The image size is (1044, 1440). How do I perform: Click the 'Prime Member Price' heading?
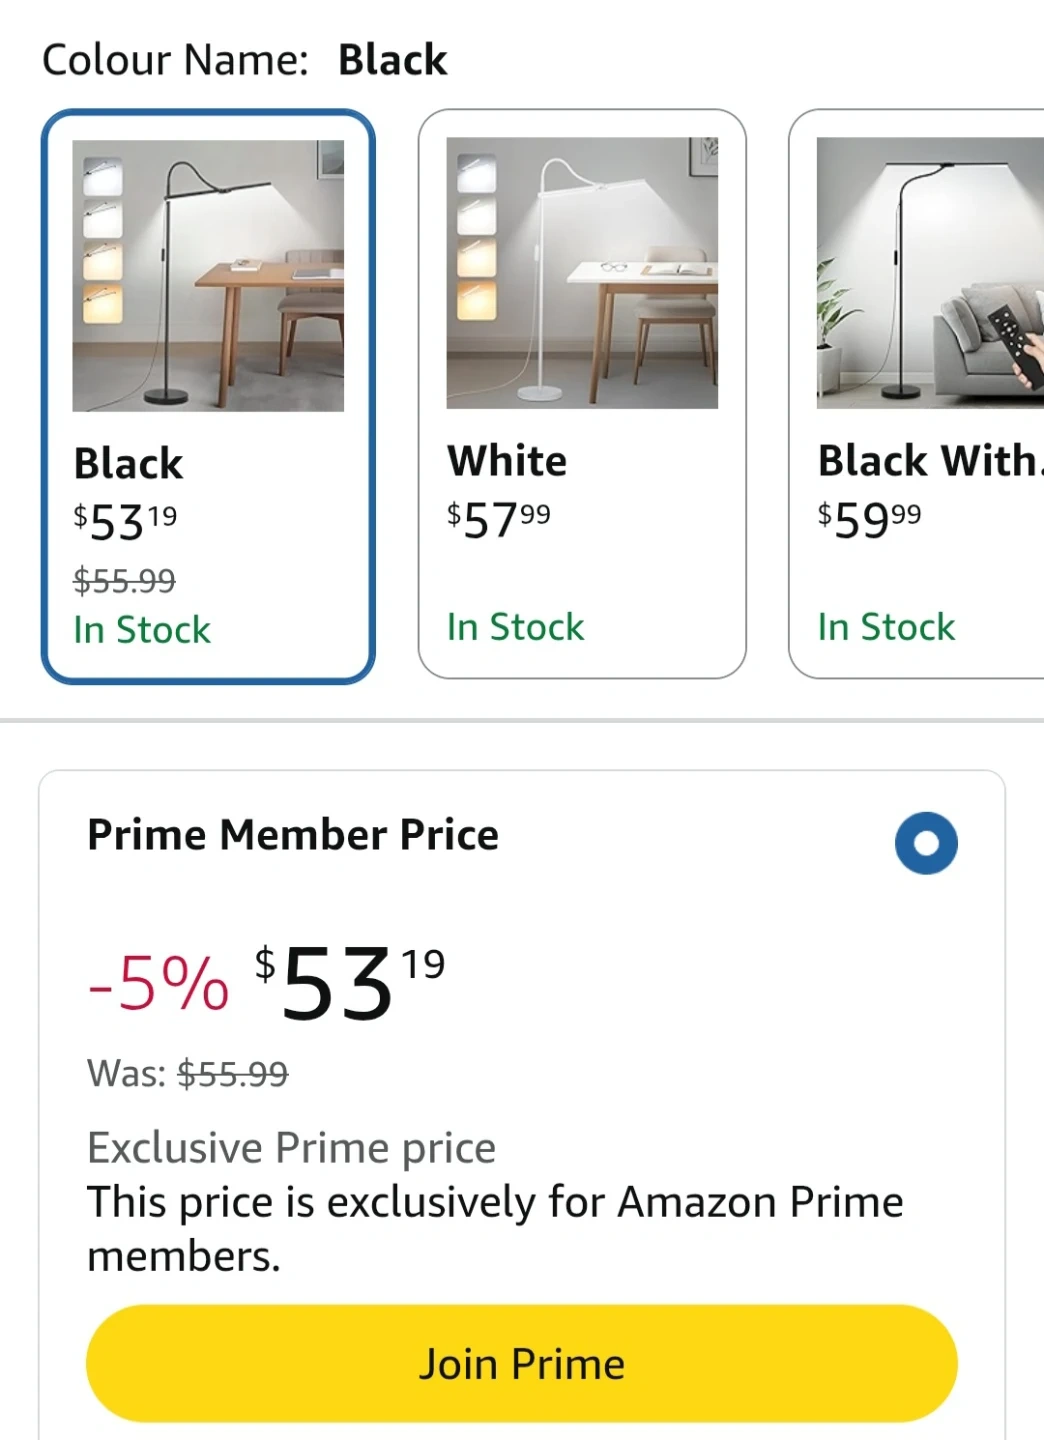click(293, 835)
